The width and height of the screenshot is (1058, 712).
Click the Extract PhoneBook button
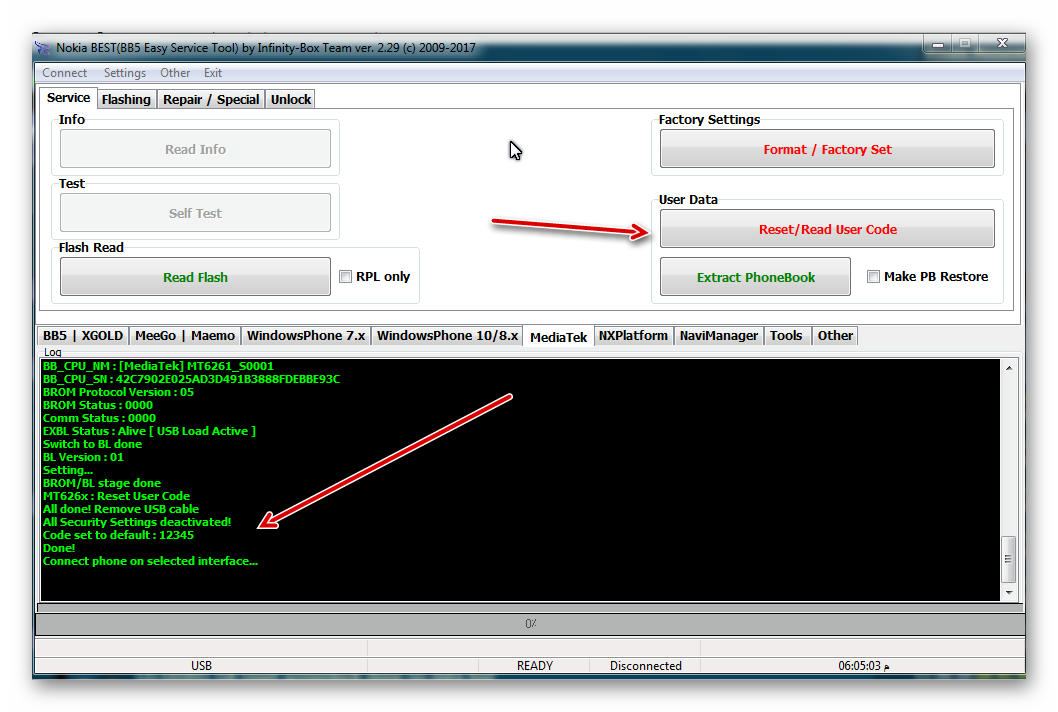click(755, 277)
